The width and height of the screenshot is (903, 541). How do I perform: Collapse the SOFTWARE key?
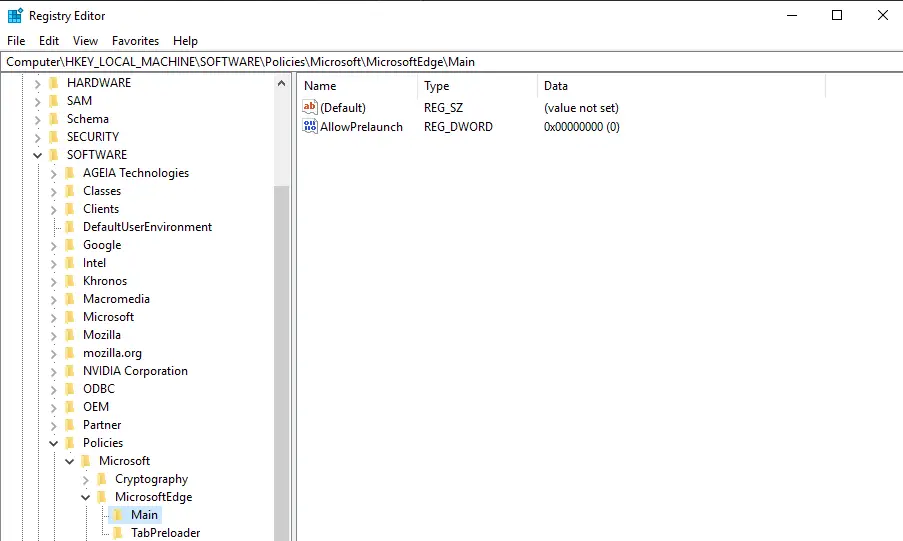pos(38,155)
